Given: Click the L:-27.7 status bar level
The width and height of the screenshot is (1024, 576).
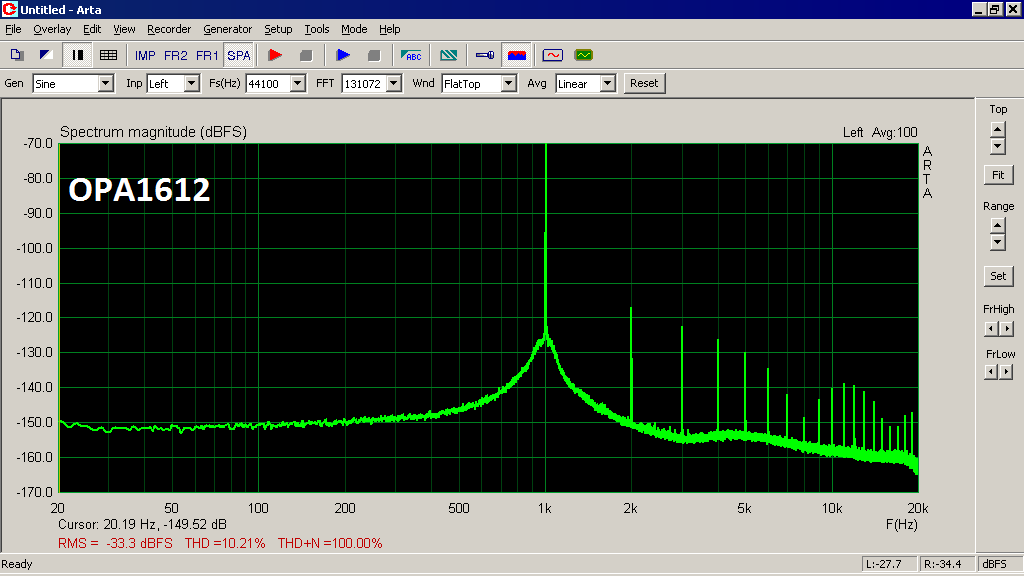Looking at the screenshot, I should pos(889,564).
